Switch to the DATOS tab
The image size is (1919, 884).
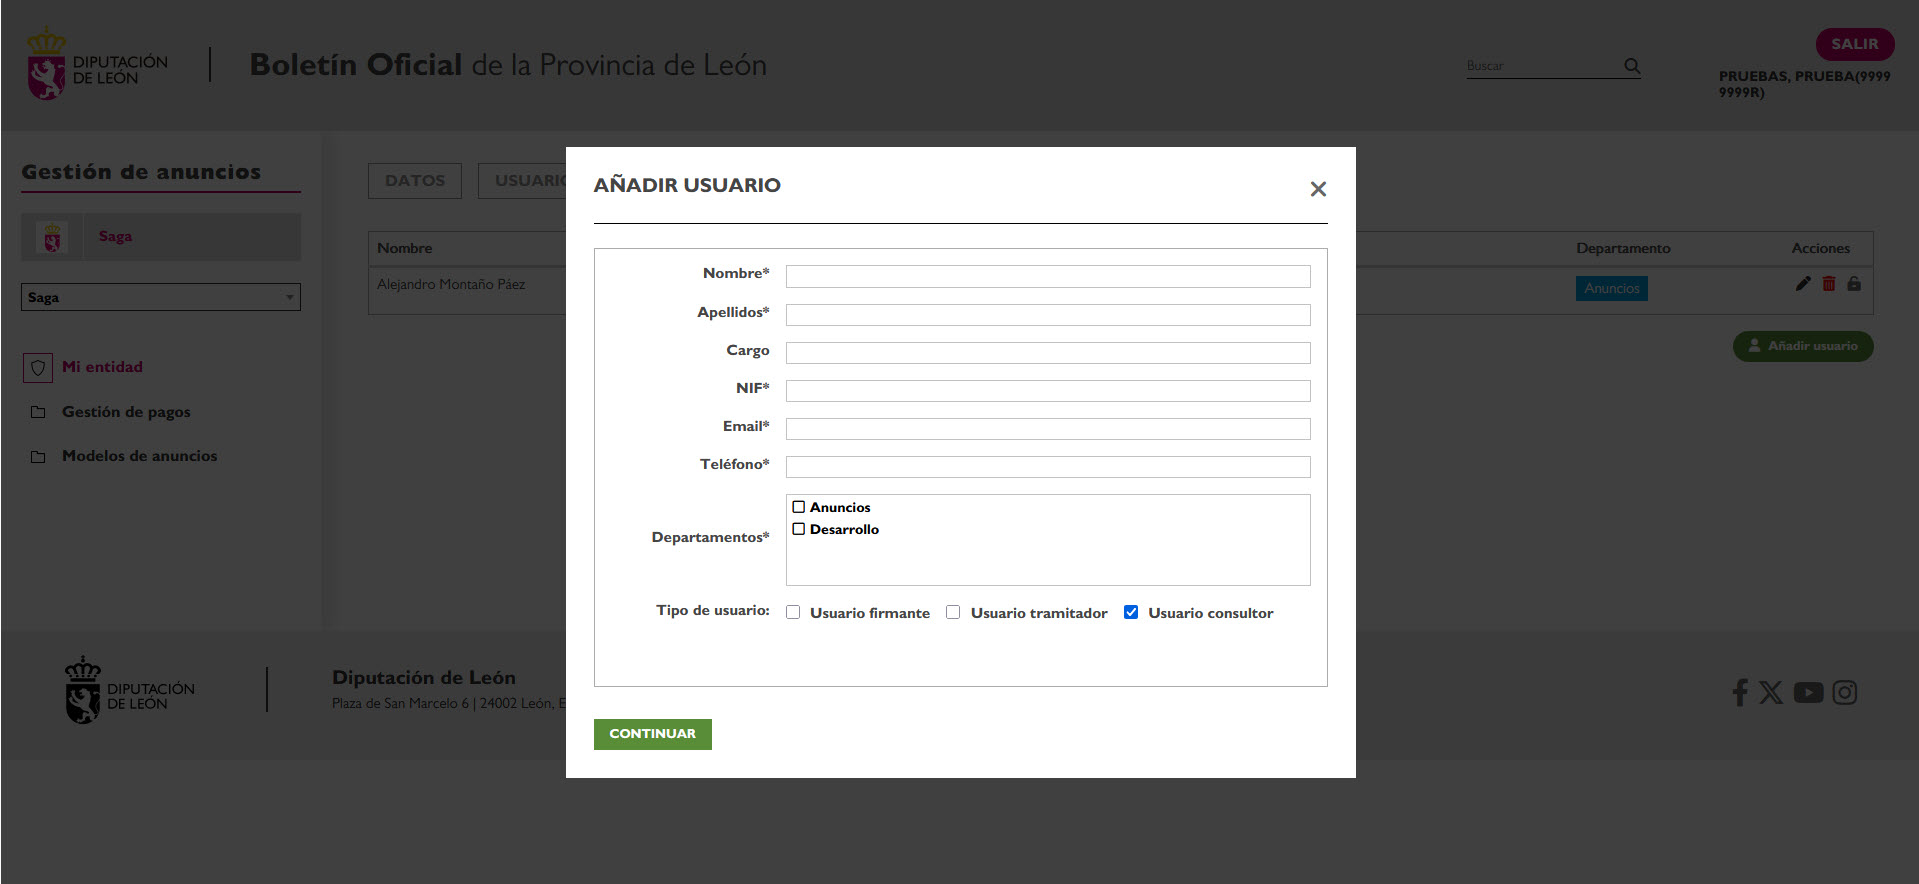(415, 181)
